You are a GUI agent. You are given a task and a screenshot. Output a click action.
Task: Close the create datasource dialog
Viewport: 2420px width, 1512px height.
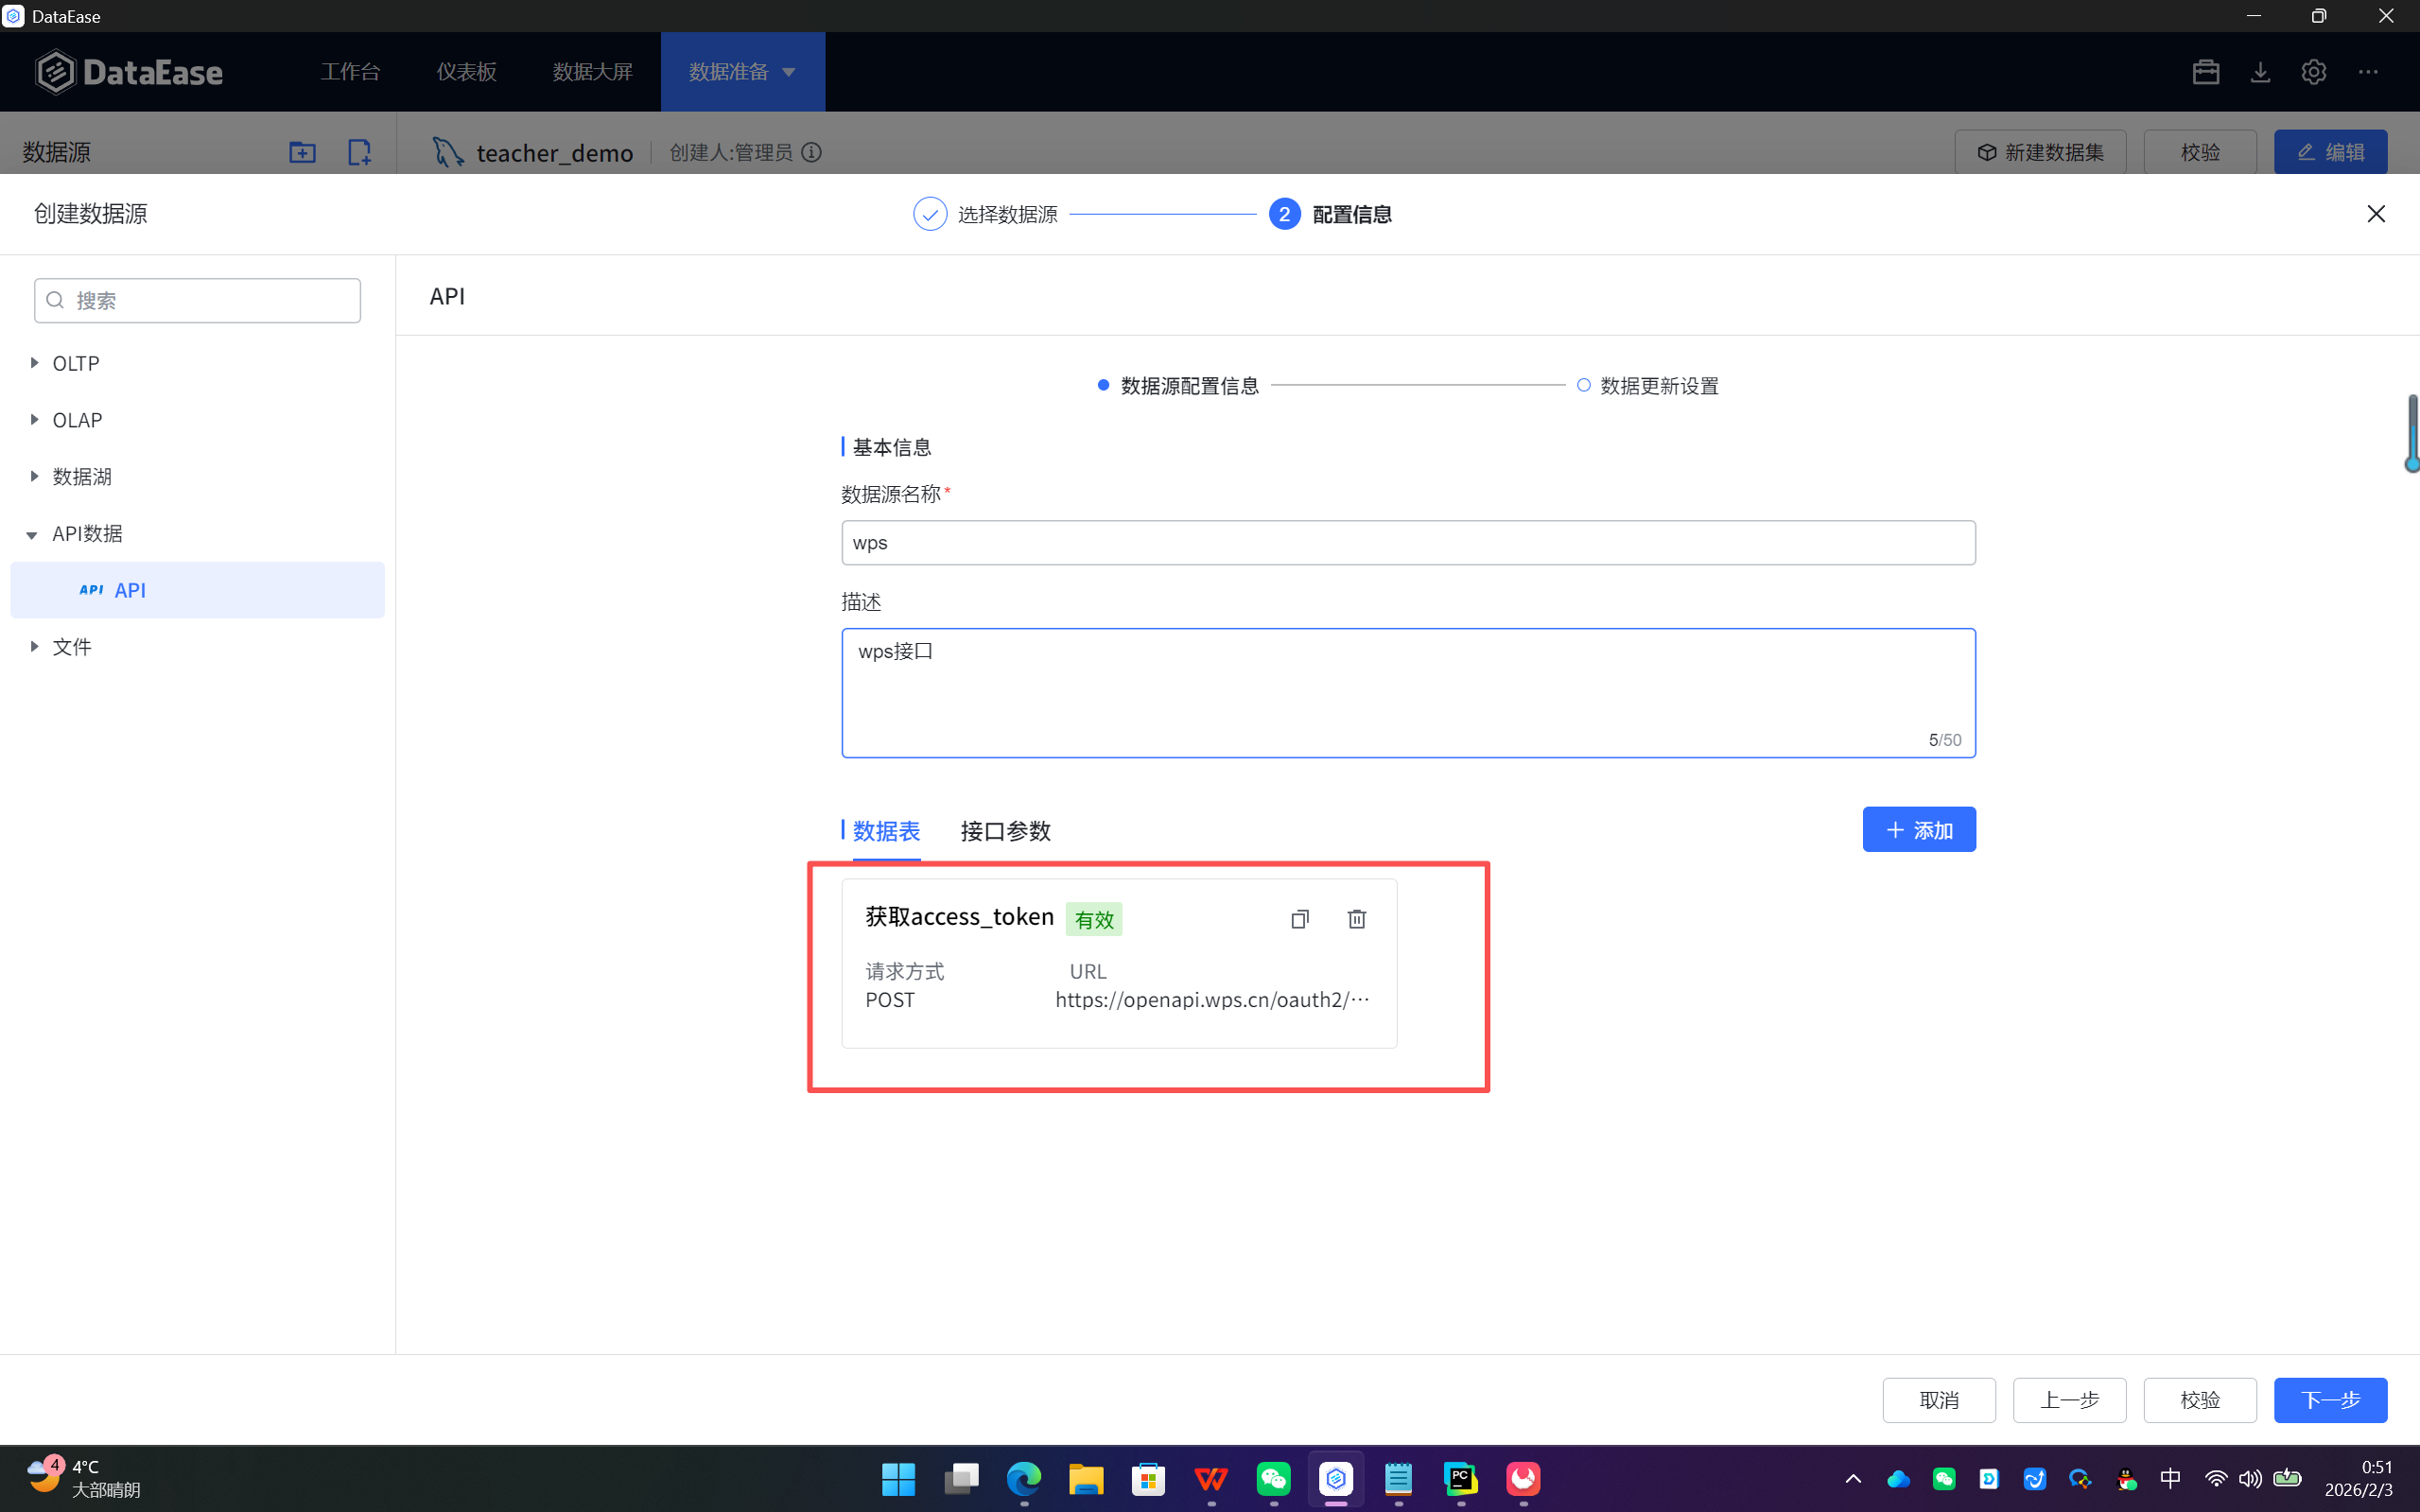[x=2376, y=214]
